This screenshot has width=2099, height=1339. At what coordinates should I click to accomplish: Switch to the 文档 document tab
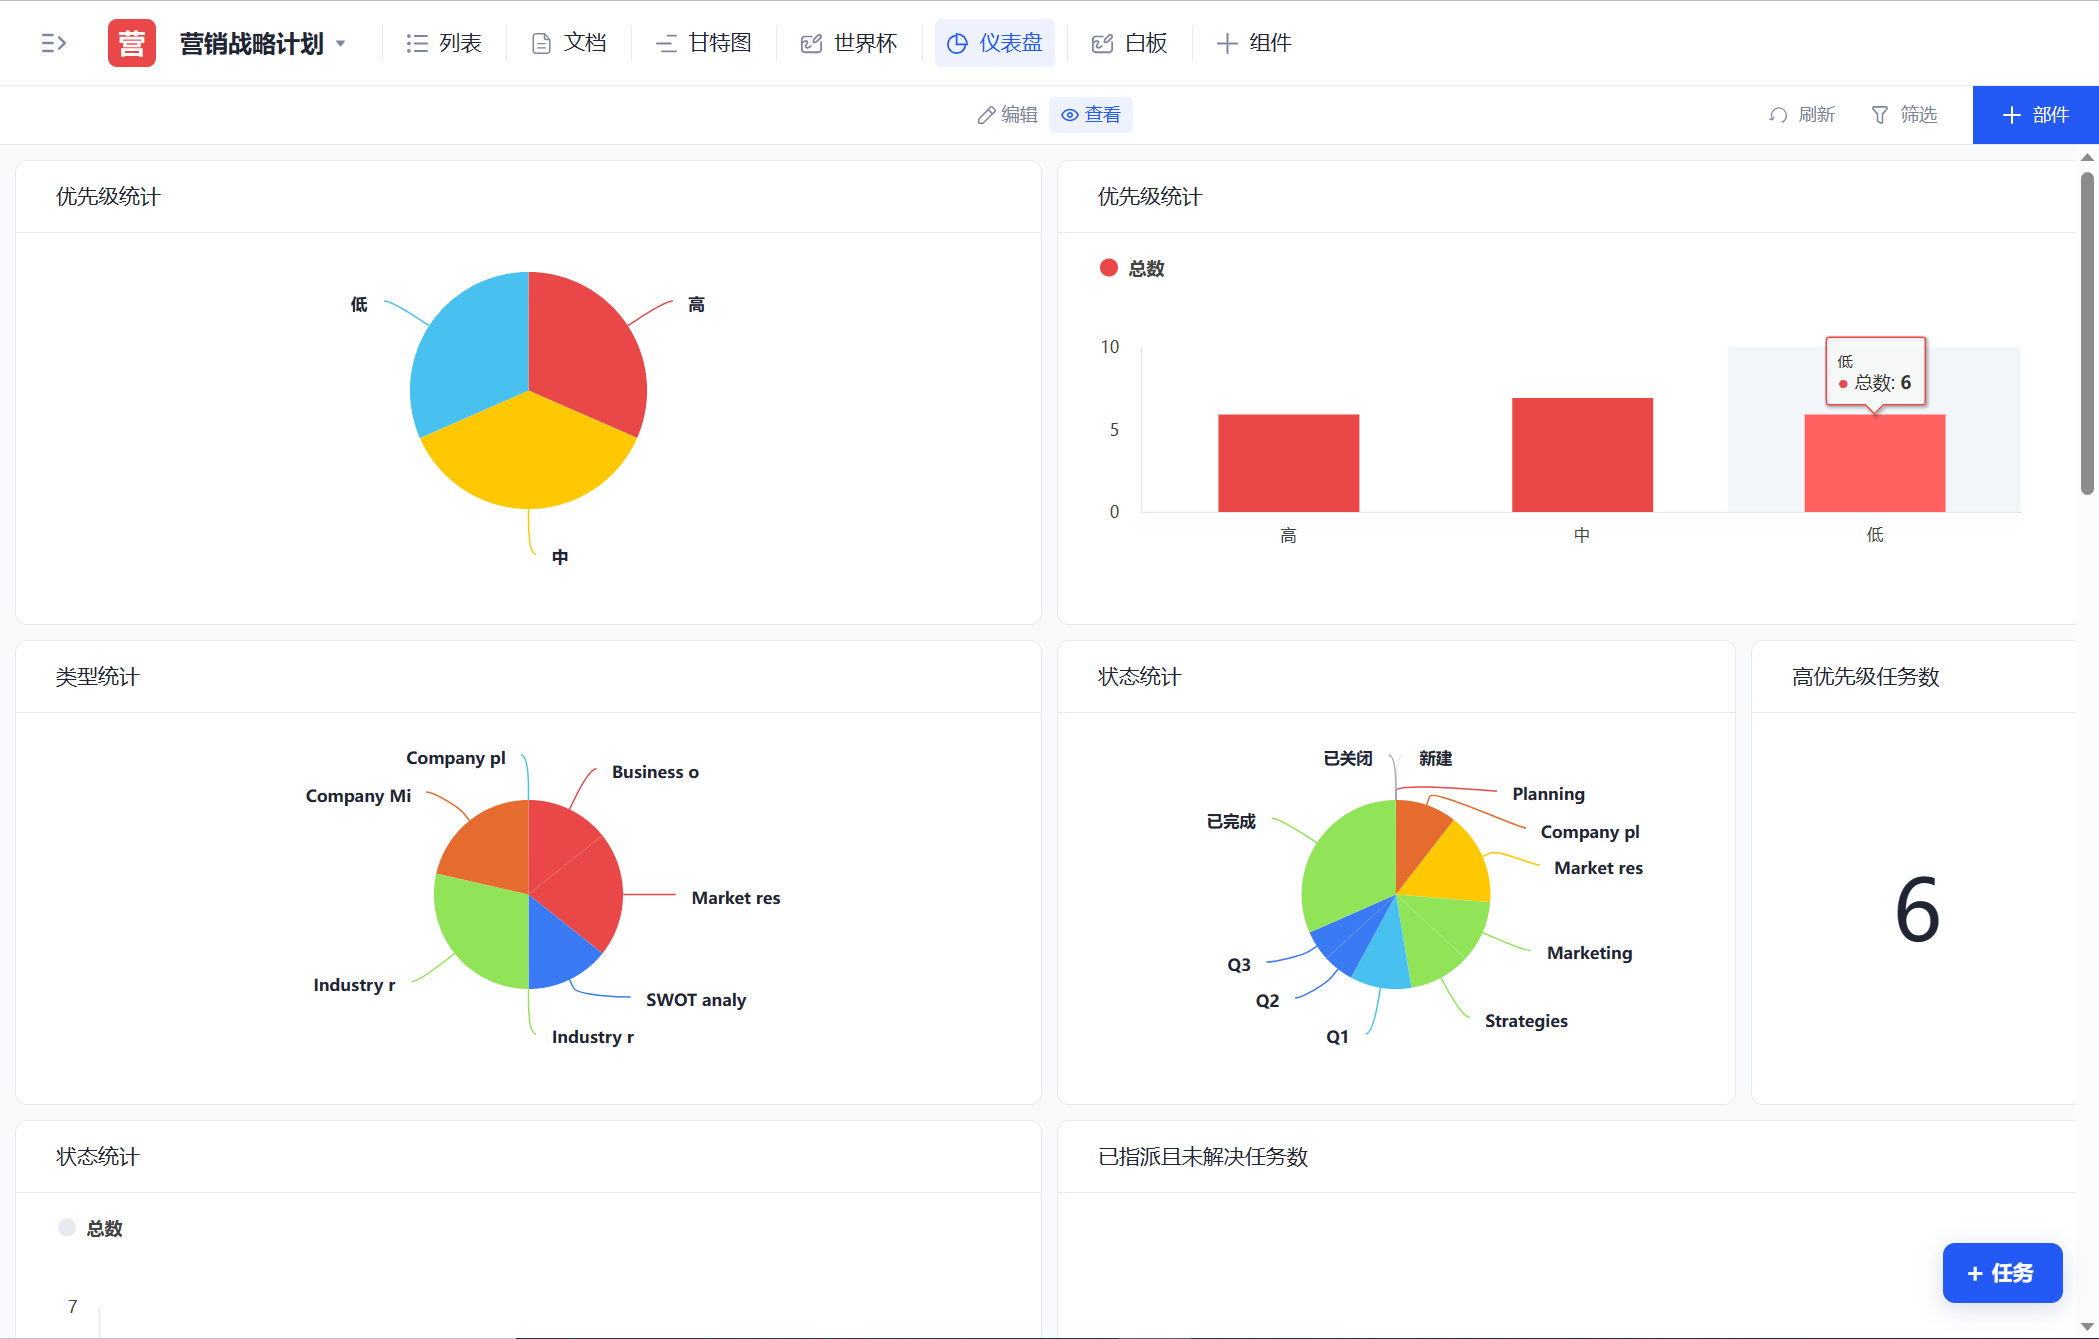pos(569,43)
